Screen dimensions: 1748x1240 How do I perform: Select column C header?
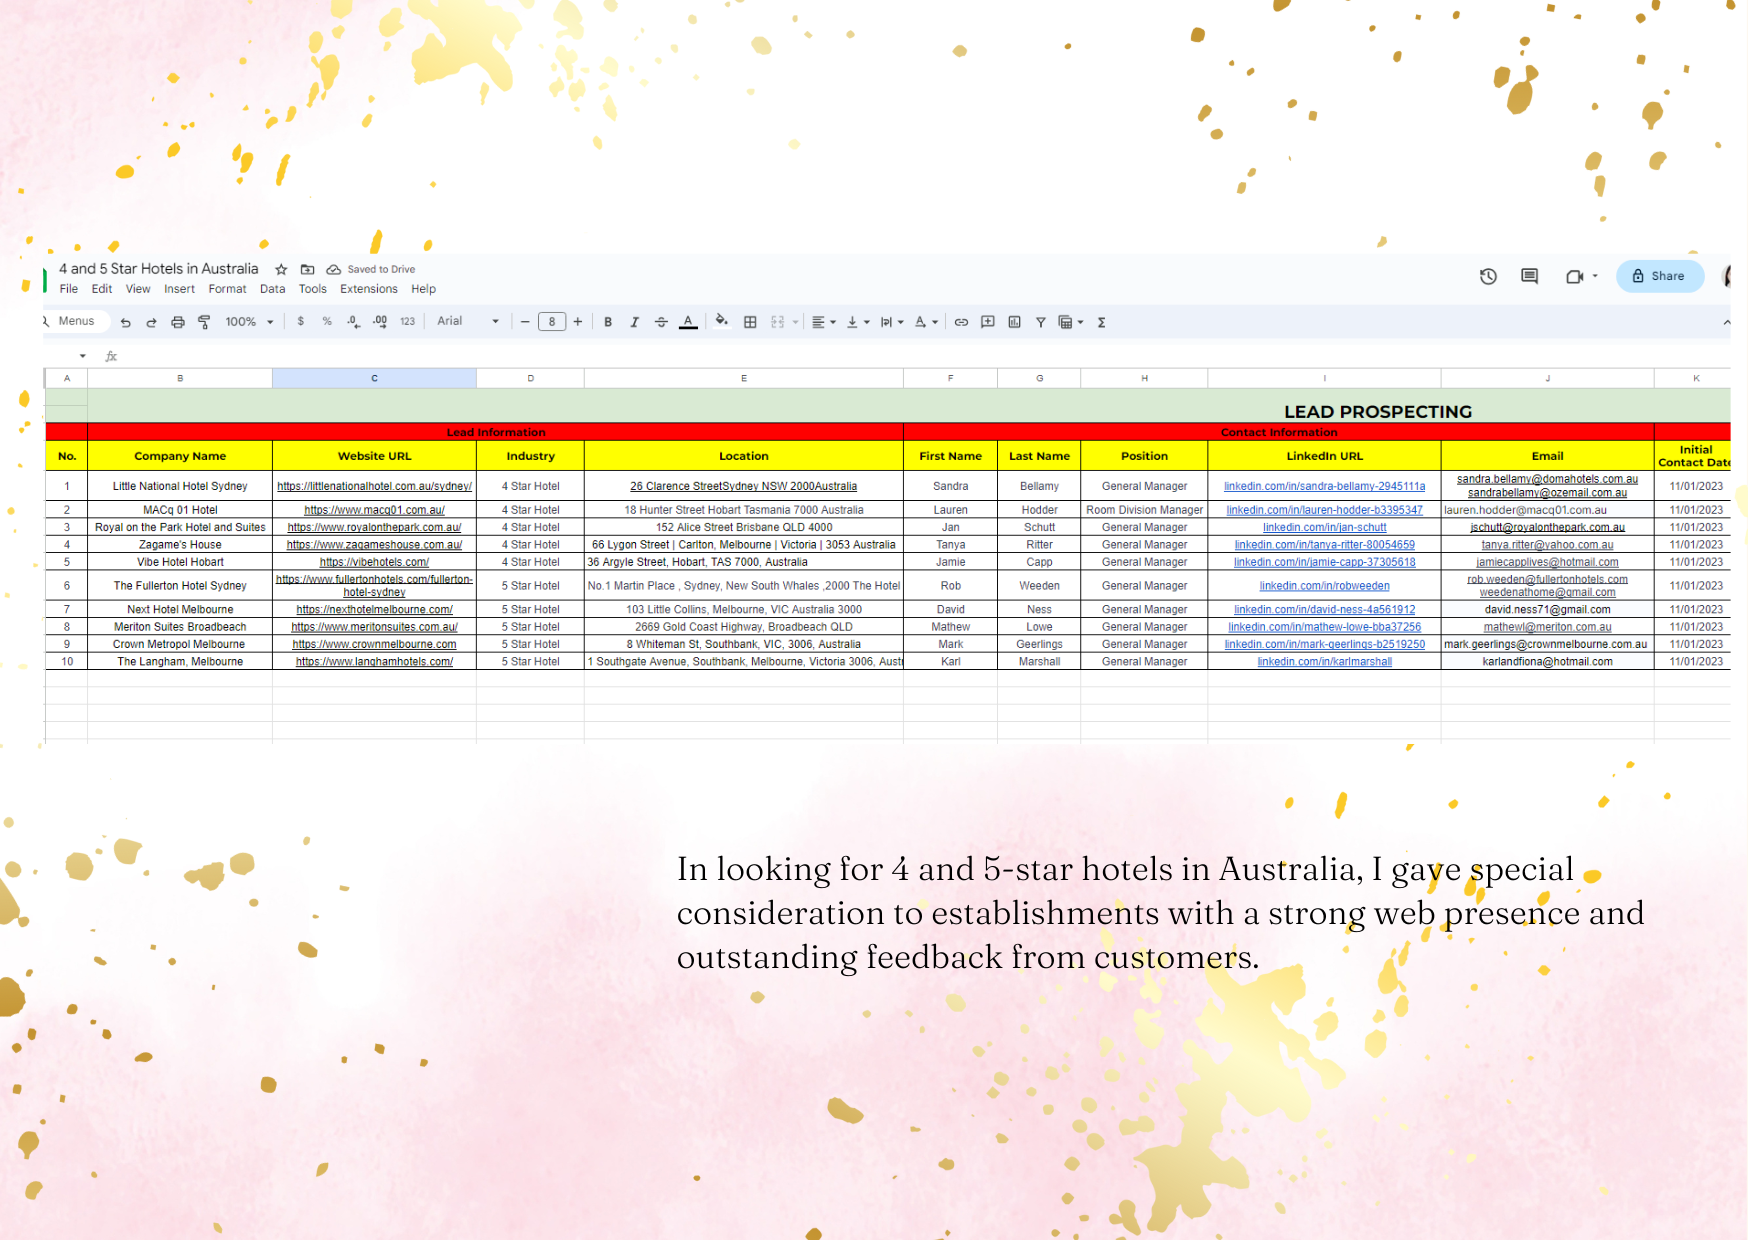[374, 378]
